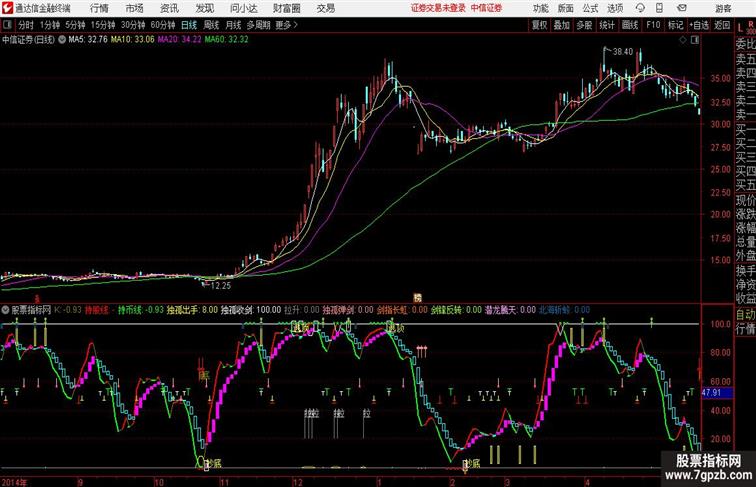Click the 12.25 low price marker
The height and width of the screenshot is (487, 756).
[x=221, y=285]
